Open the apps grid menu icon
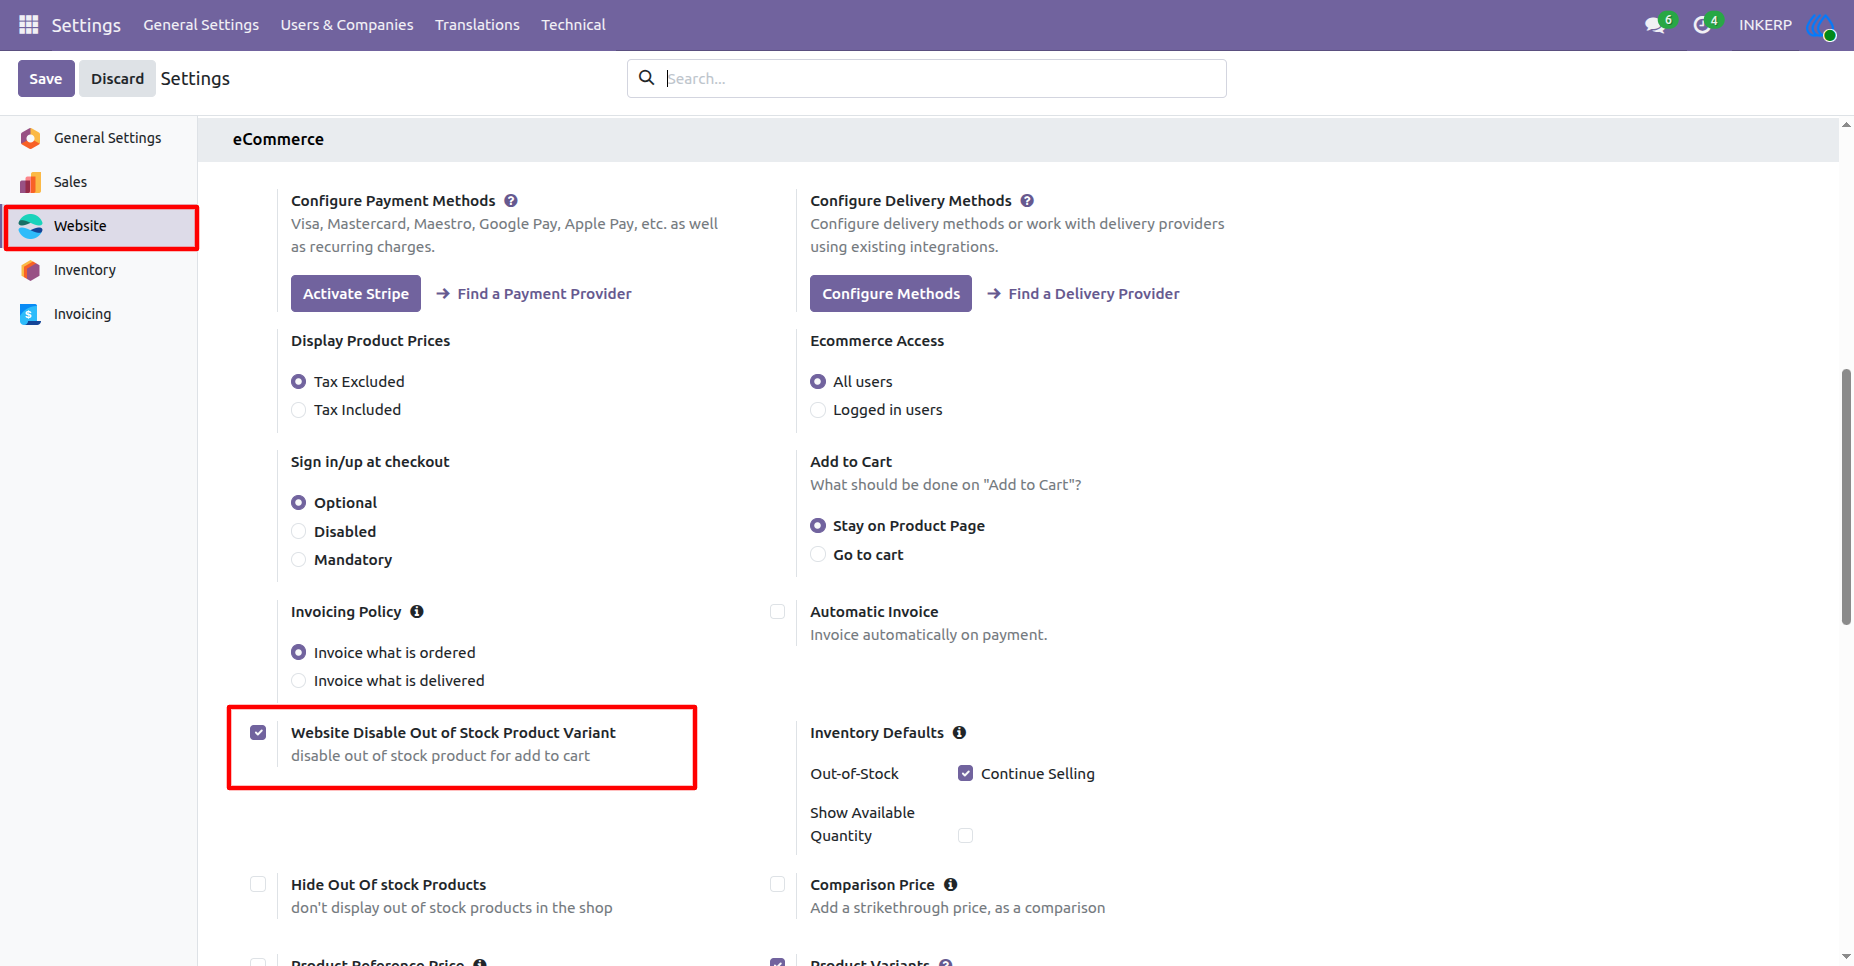The width and height of the screenshot is (1854, 966). click(28, 24)
